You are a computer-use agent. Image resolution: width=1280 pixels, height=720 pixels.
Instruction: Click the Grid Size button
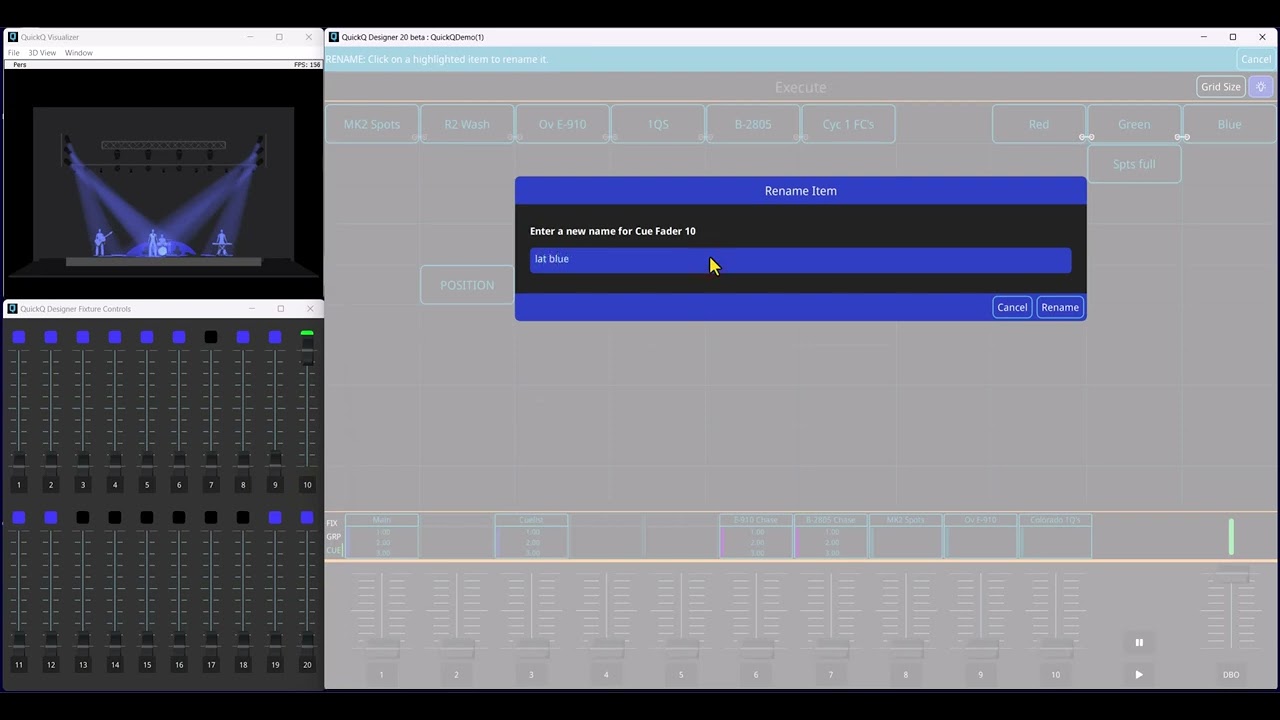[x=1221, y=87]
